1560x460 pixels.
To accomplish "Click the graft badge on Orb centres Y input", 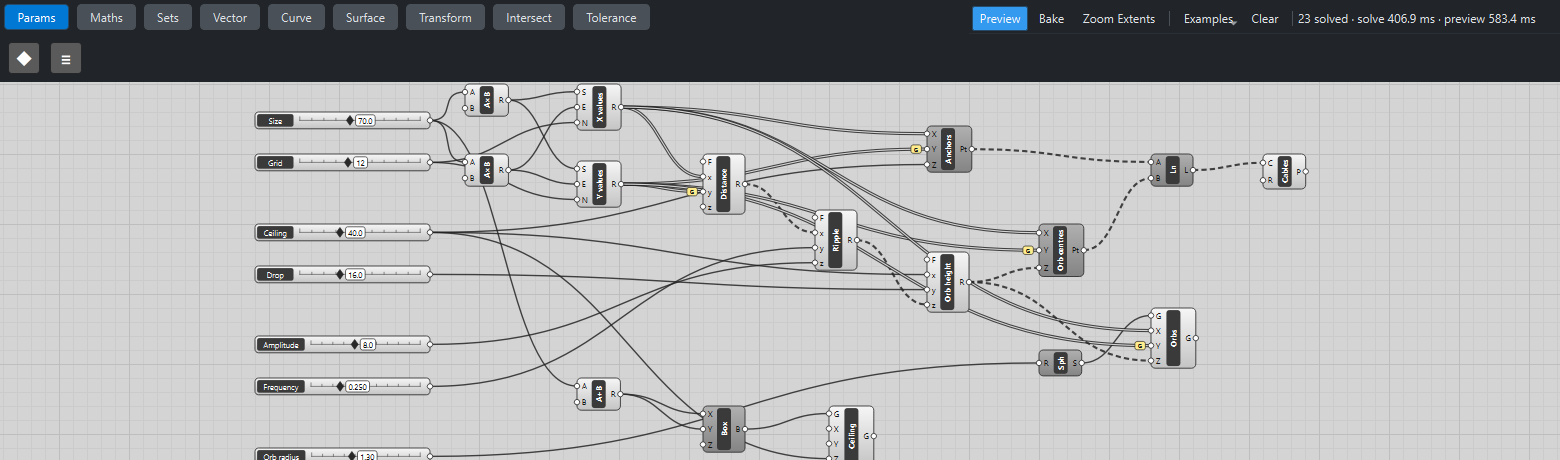I will pyautogui.click(x=1027, y=250).
